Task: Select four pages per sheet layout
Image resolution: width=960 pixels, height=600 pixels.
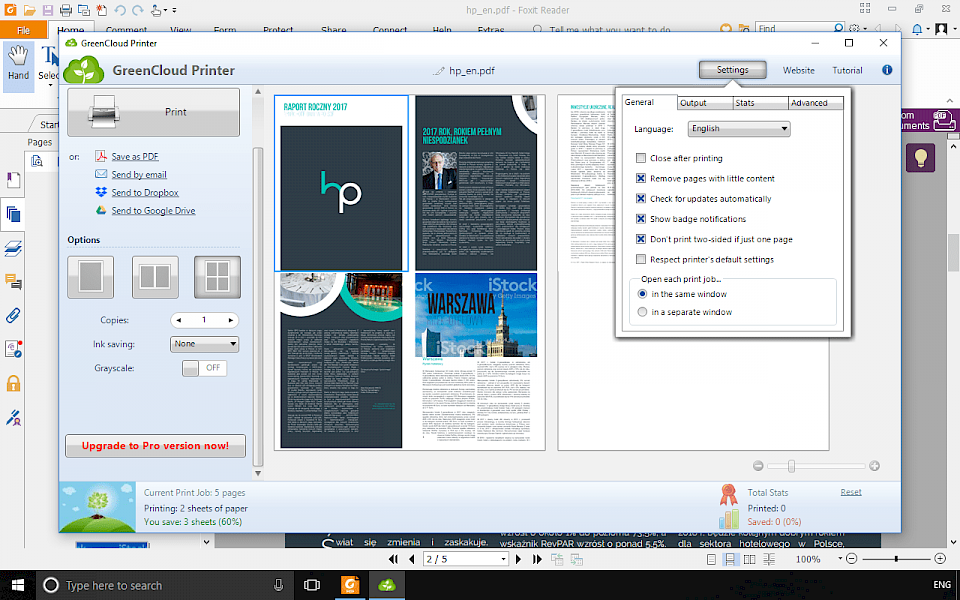Action: point(217,277)
